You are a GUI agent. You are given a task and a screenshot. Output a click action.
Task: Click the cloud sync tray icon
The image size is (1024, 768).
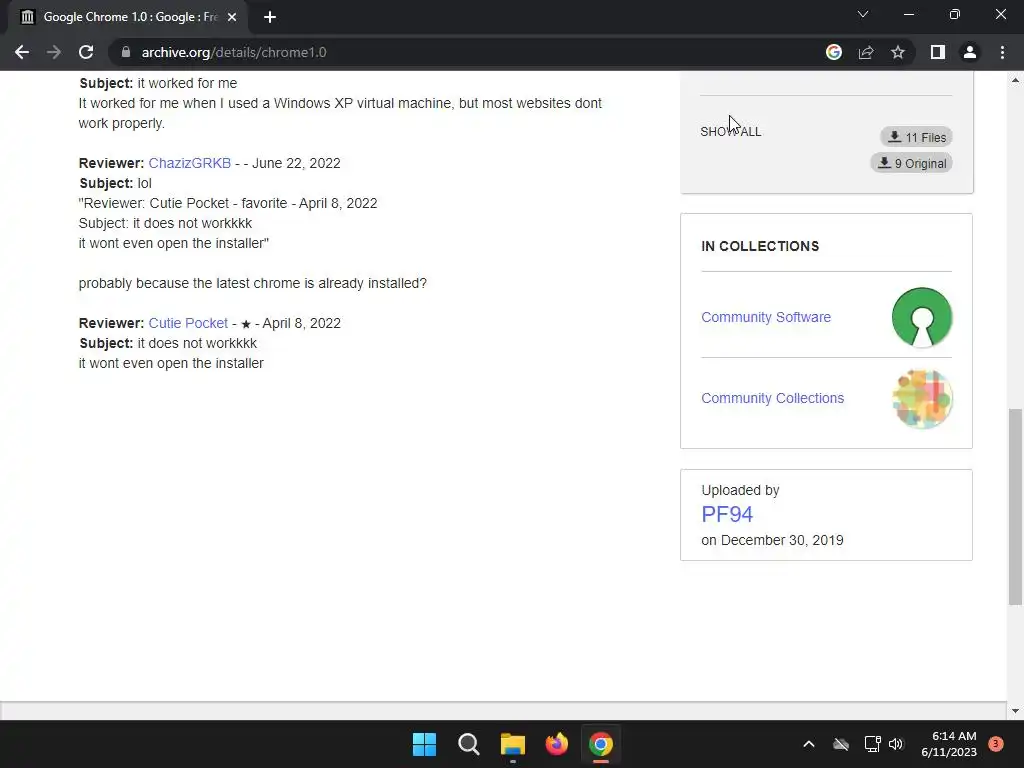click(841, 744)
